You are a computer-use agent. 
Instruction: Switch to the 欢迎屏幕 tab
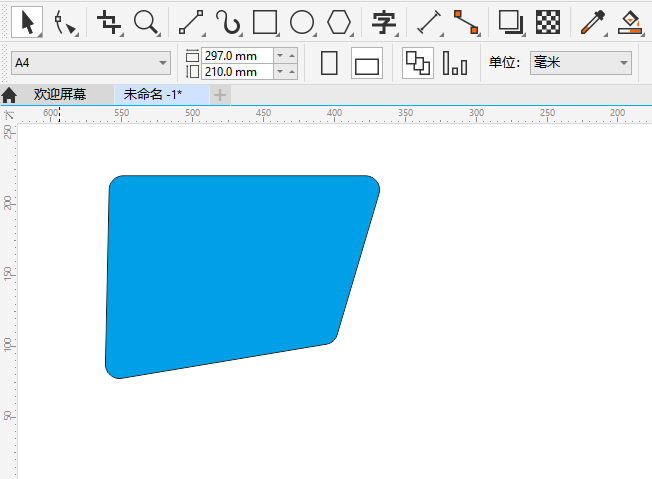click(x=60, y=95)
